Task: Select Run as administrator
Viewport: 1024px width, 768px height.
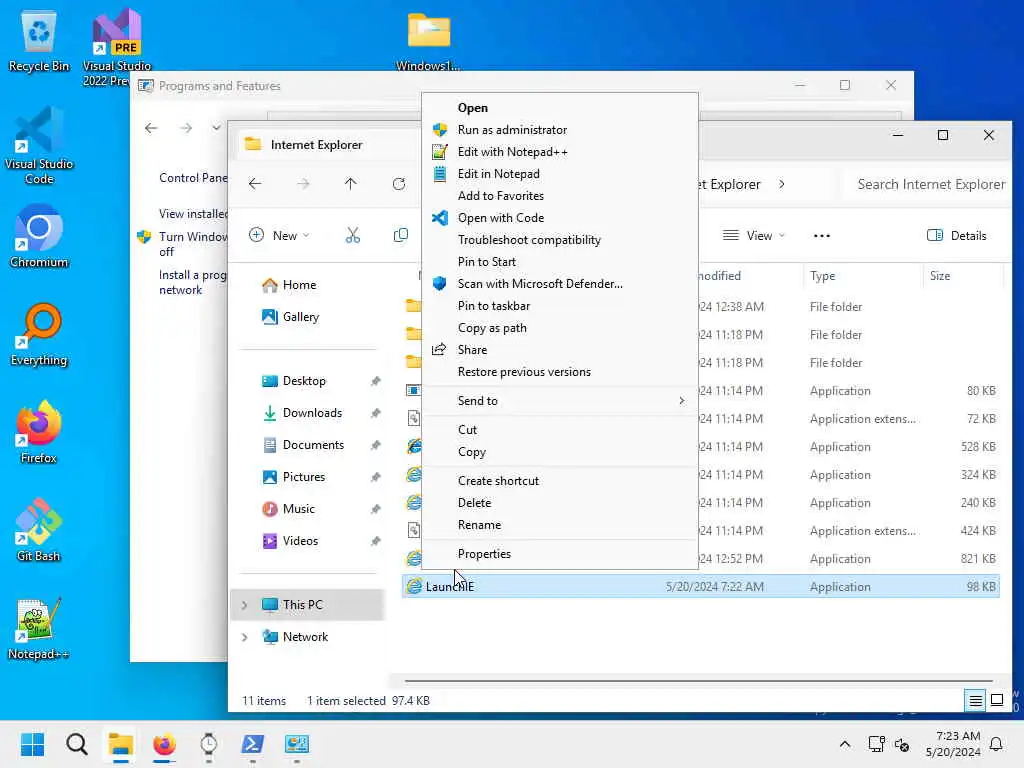Action: click(560, 130)
